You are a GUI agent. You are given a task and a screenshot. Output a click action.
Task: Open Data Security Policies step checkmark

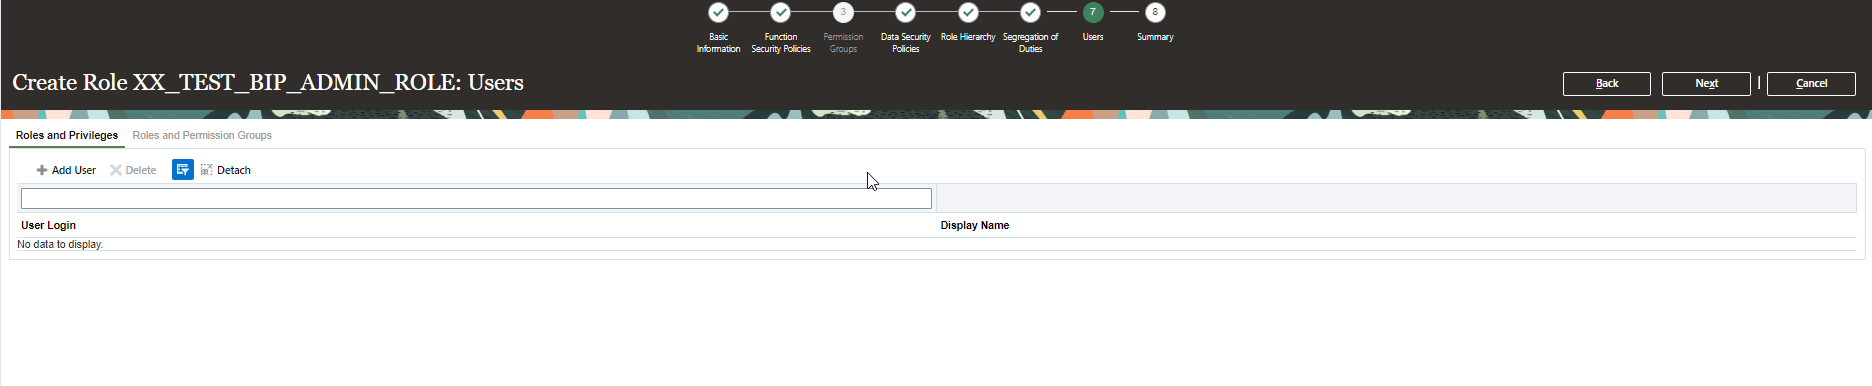tap(906, 12)
